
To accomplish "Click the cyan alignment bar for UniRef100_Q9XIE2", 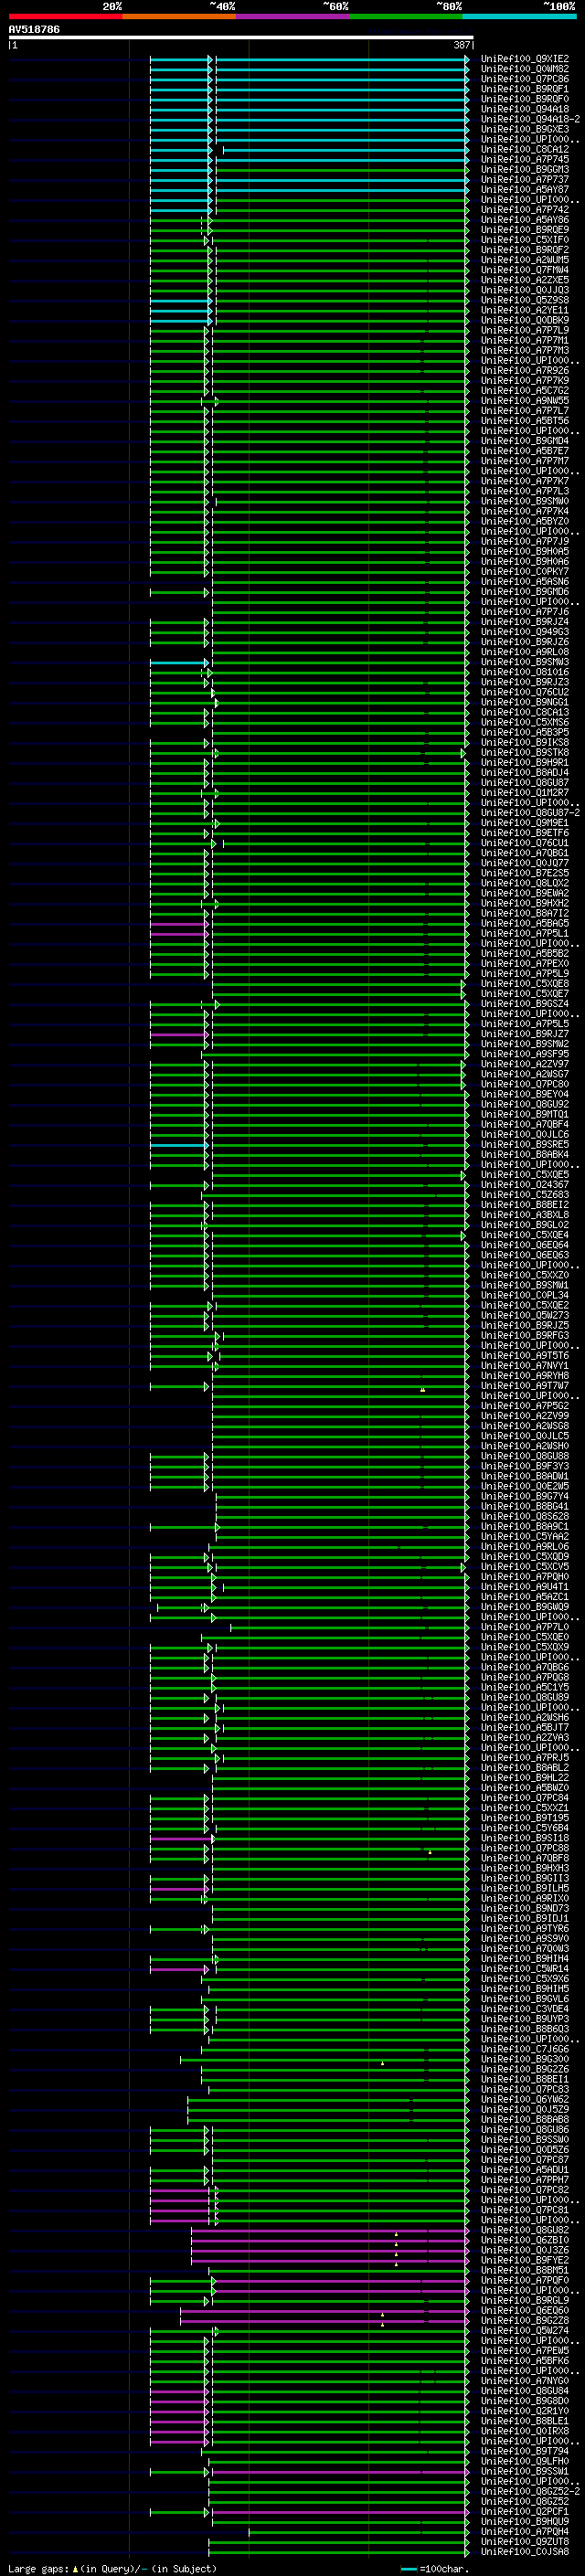I will coord(309,59).
